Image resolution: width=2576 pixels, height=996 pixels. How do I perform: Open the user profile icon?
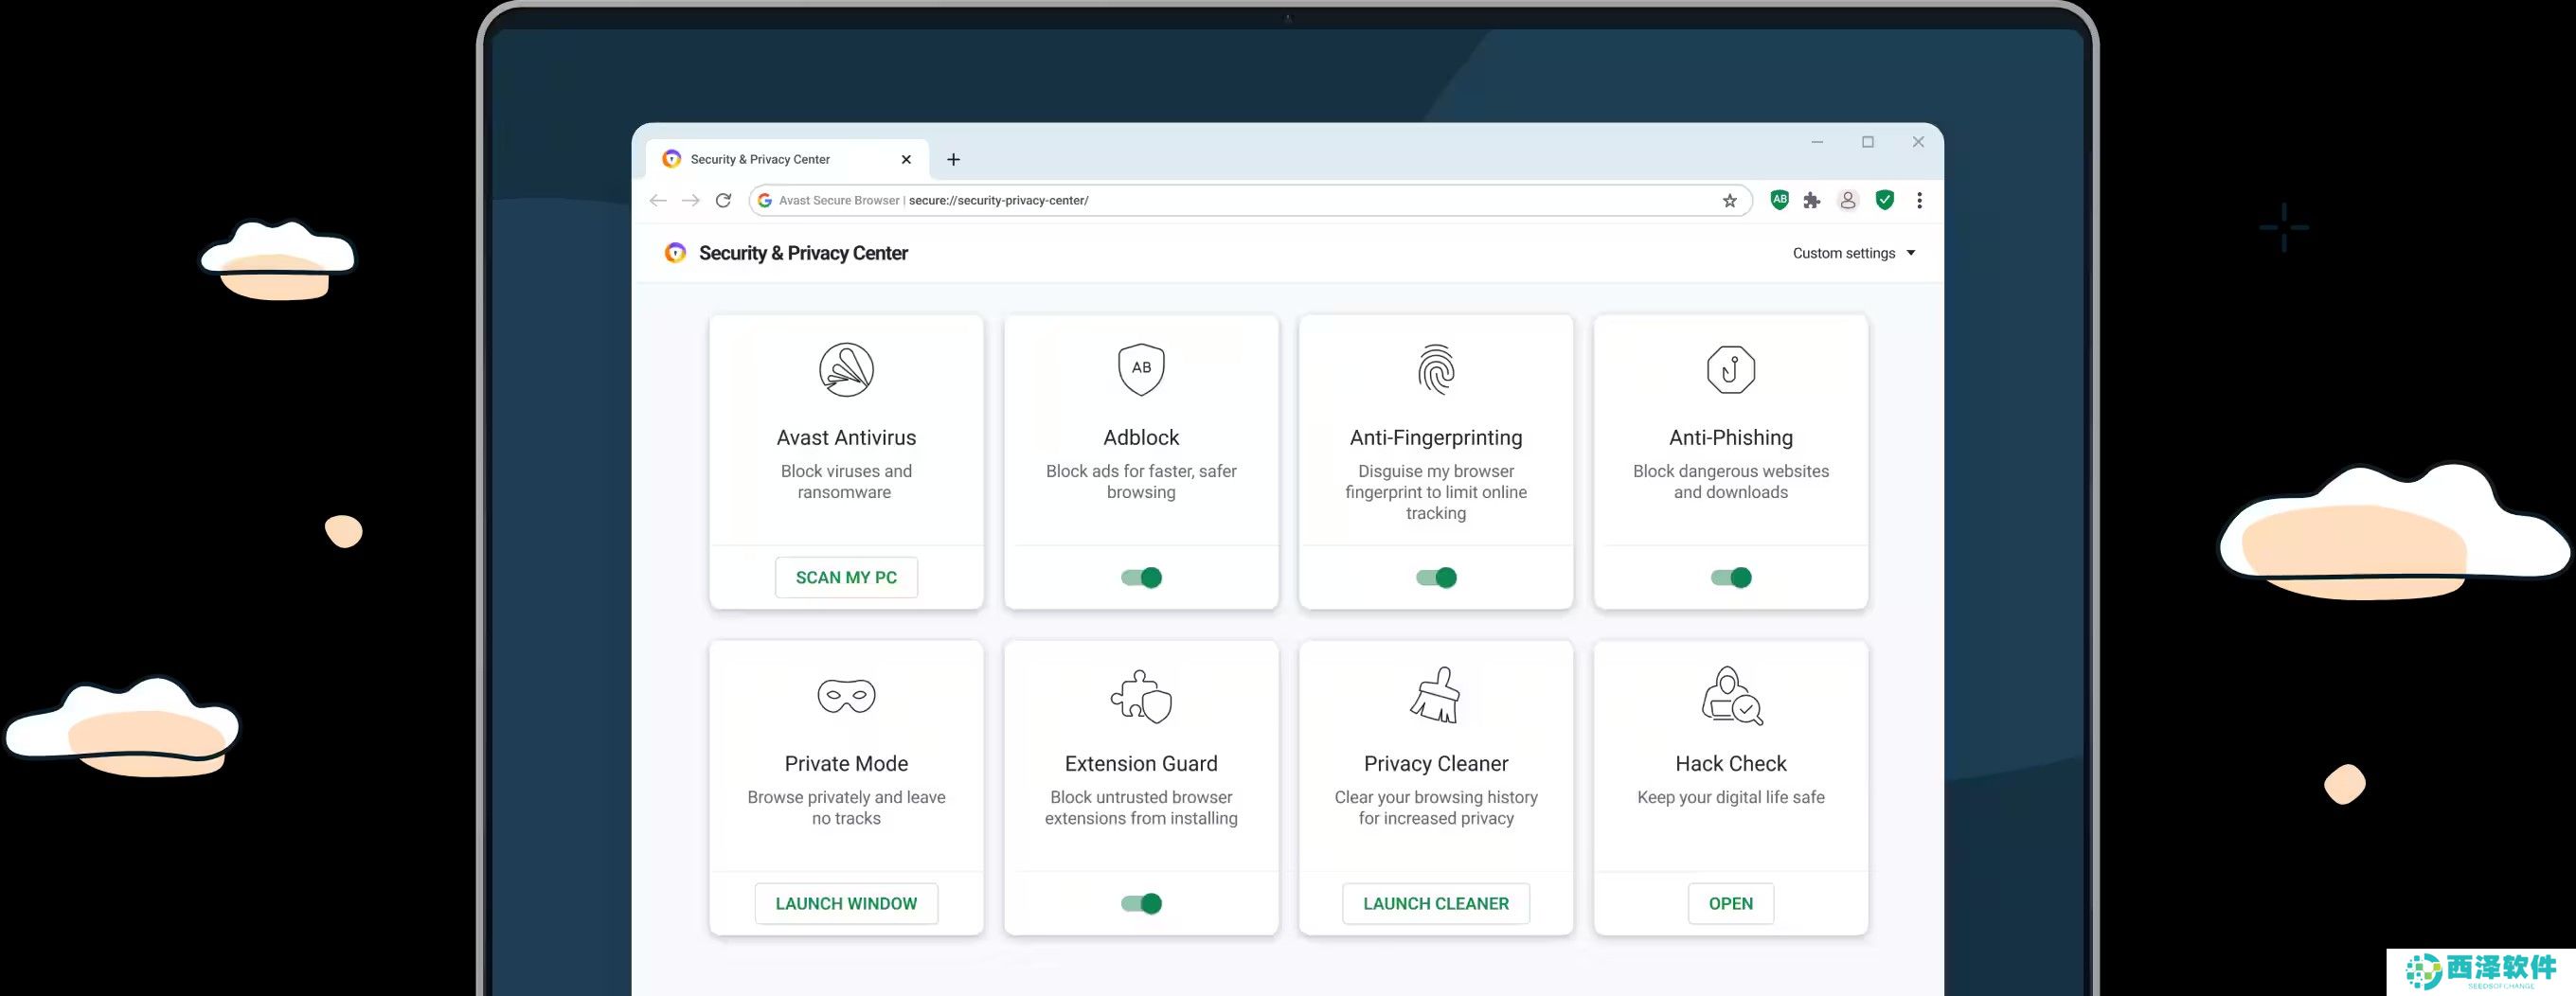[1848, 201]
